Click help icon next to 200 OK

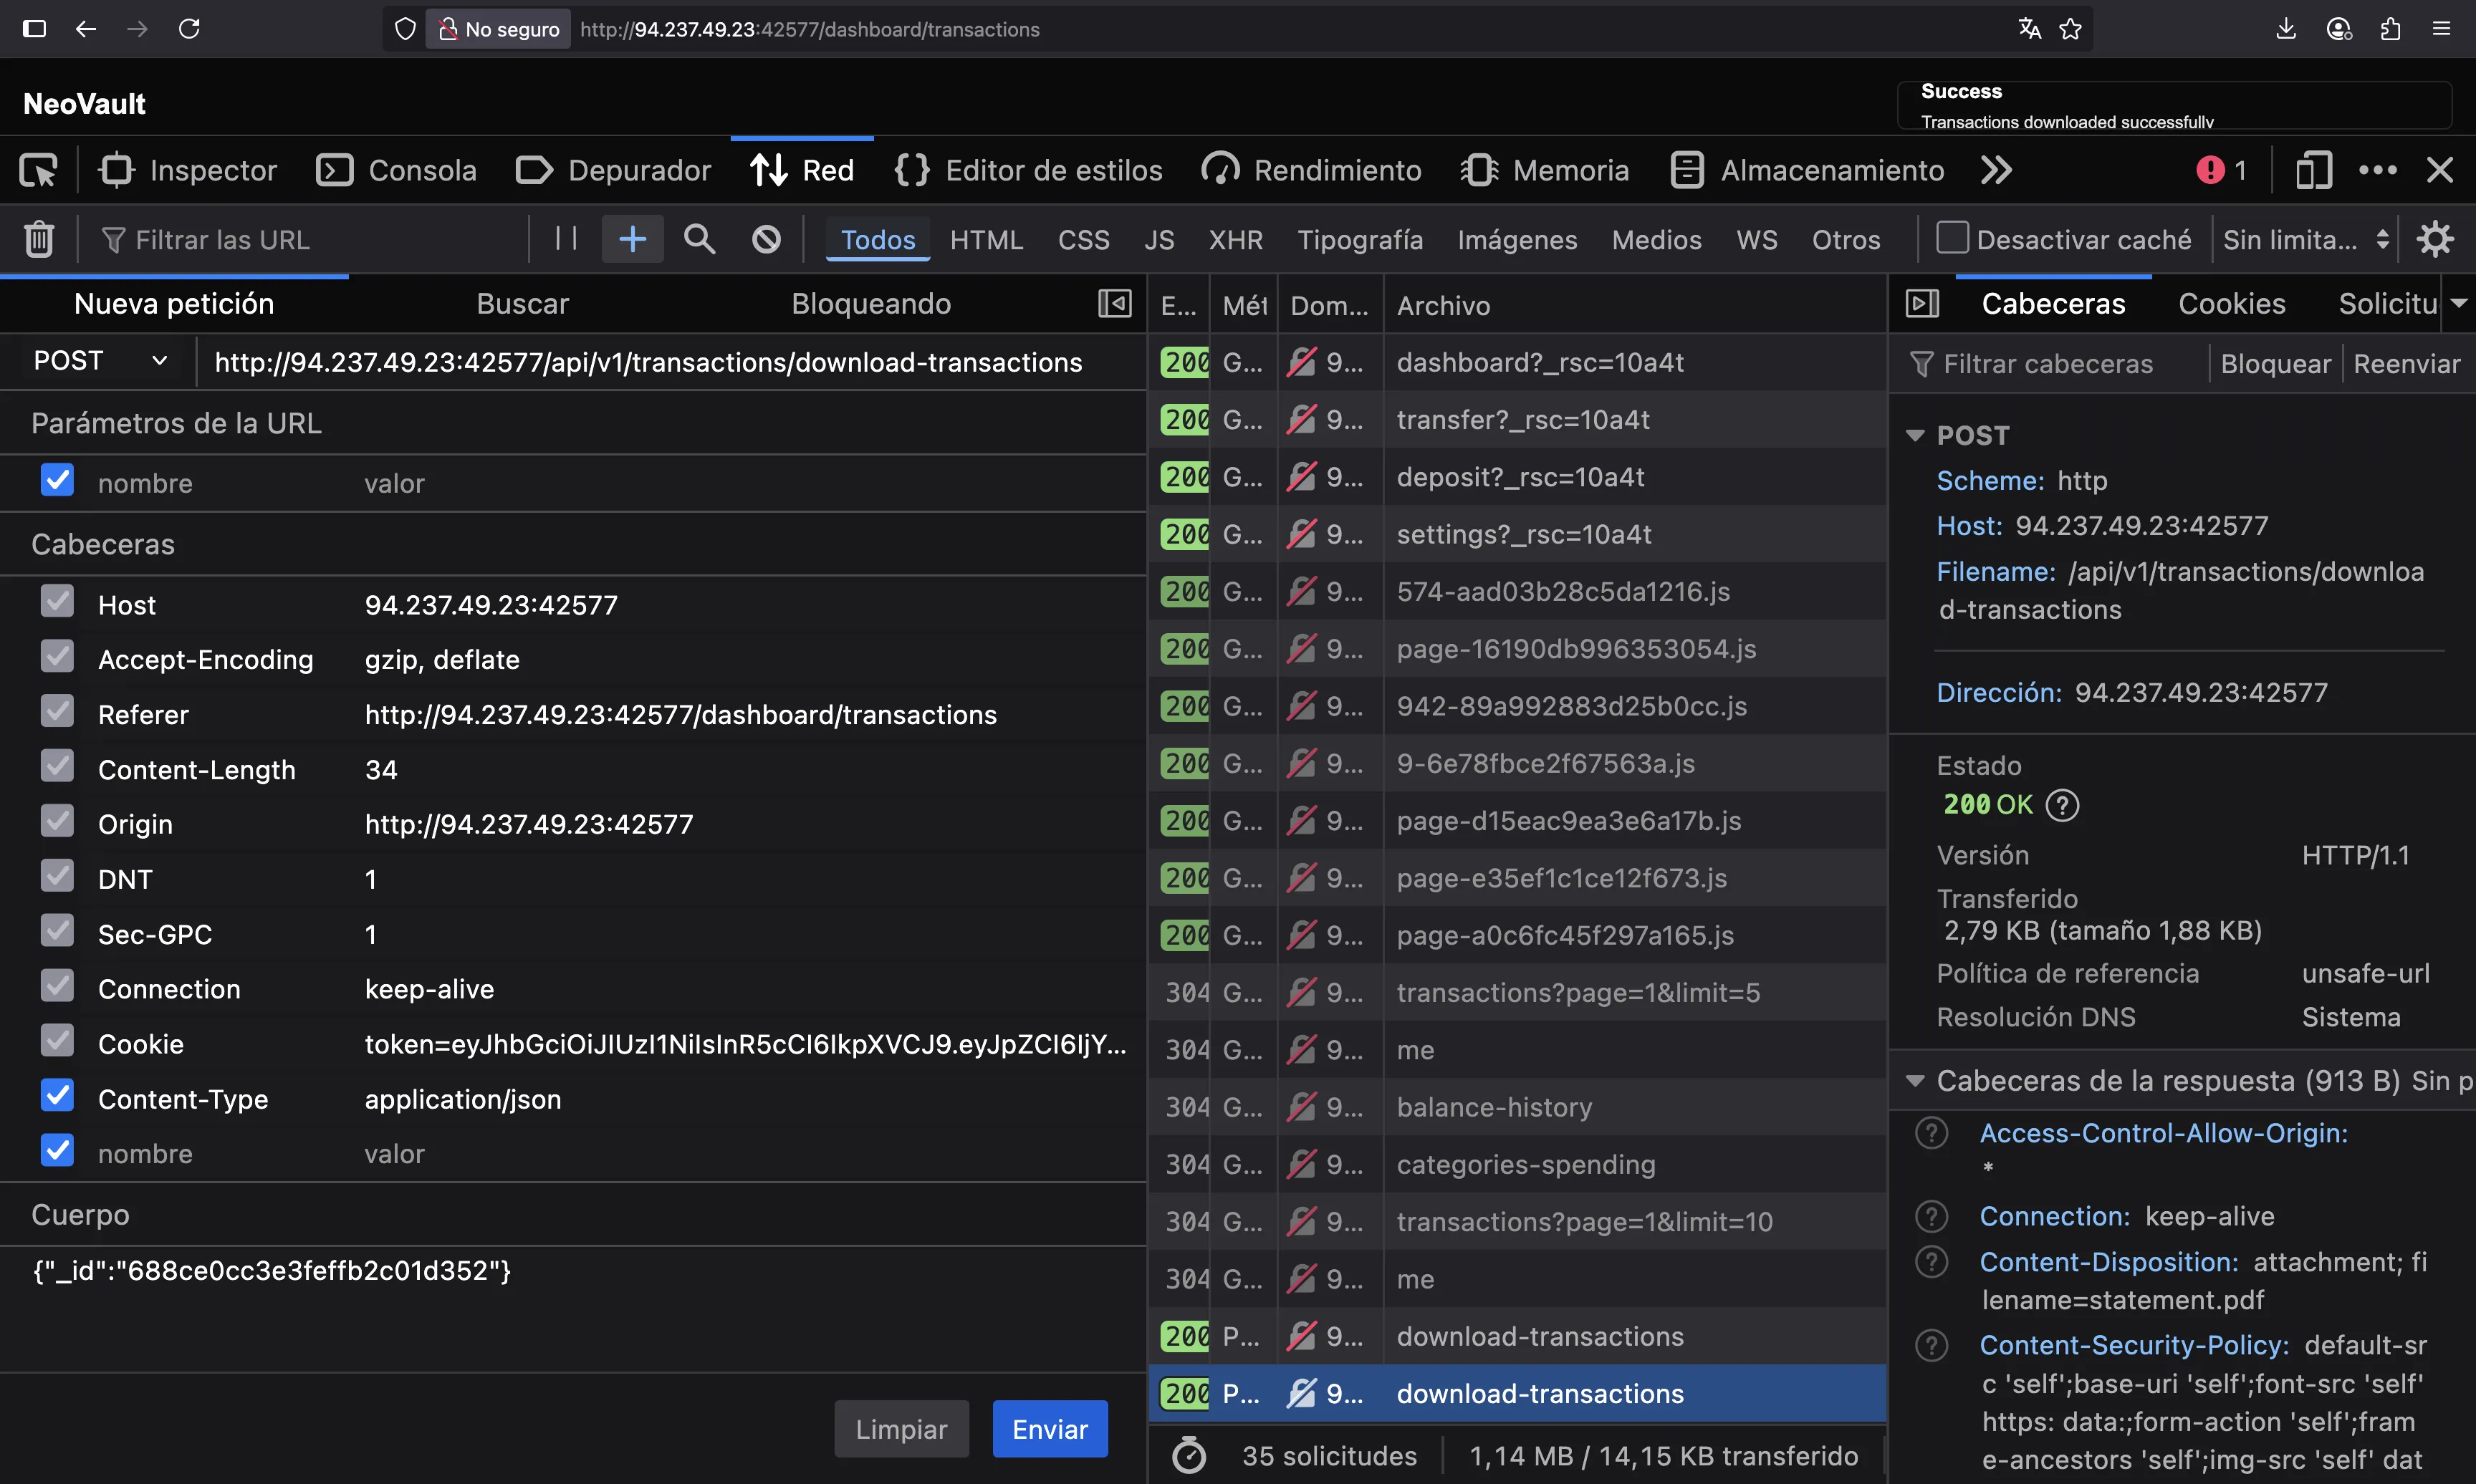click(2062, 805)
